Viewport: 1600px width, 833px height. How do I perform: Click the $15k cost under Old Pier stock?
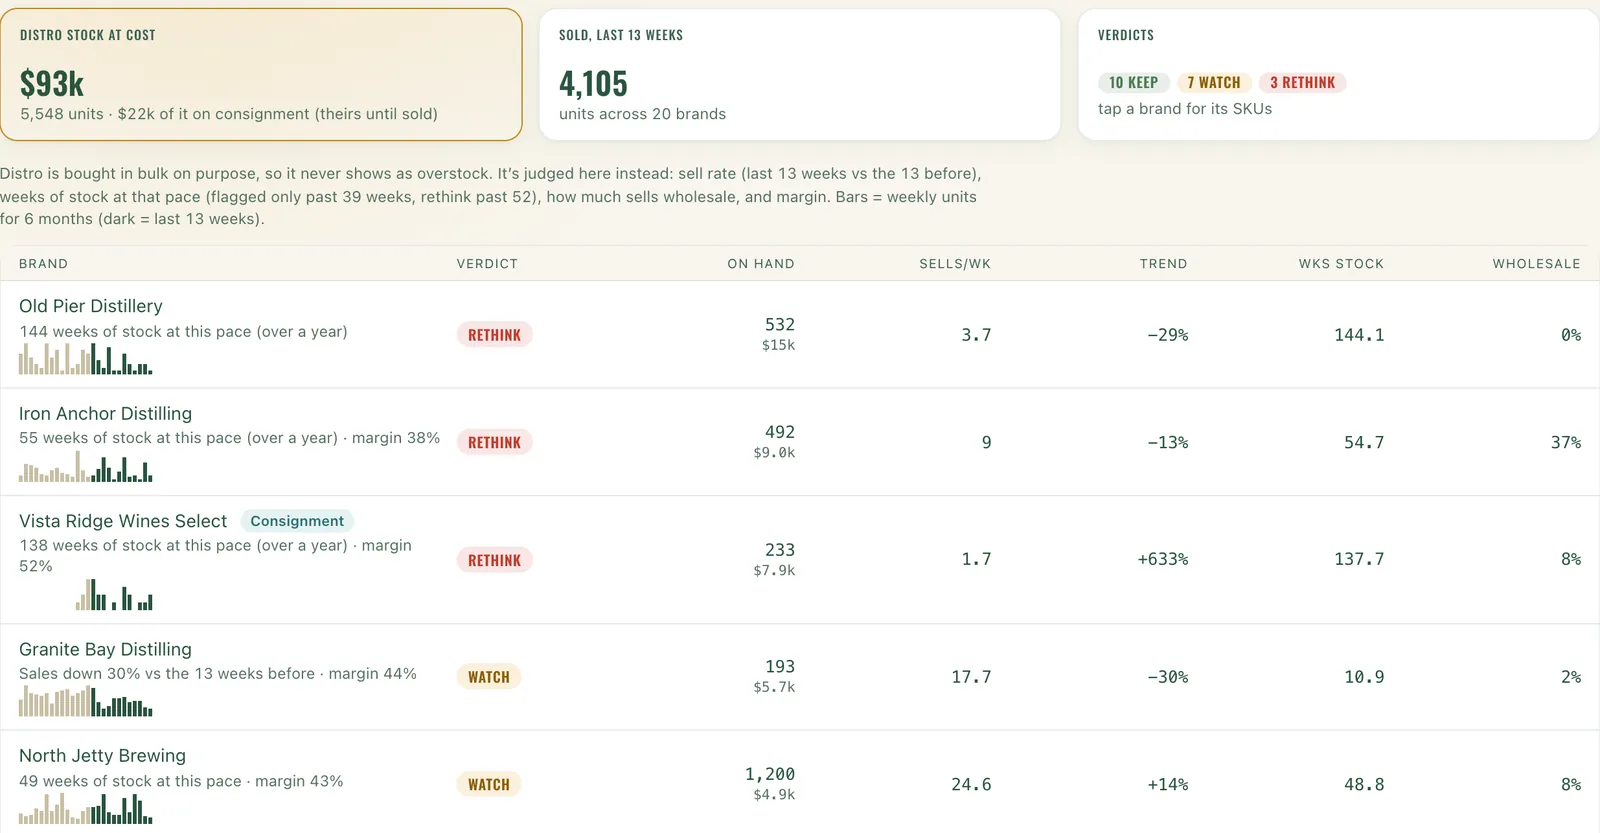point(778,345)
